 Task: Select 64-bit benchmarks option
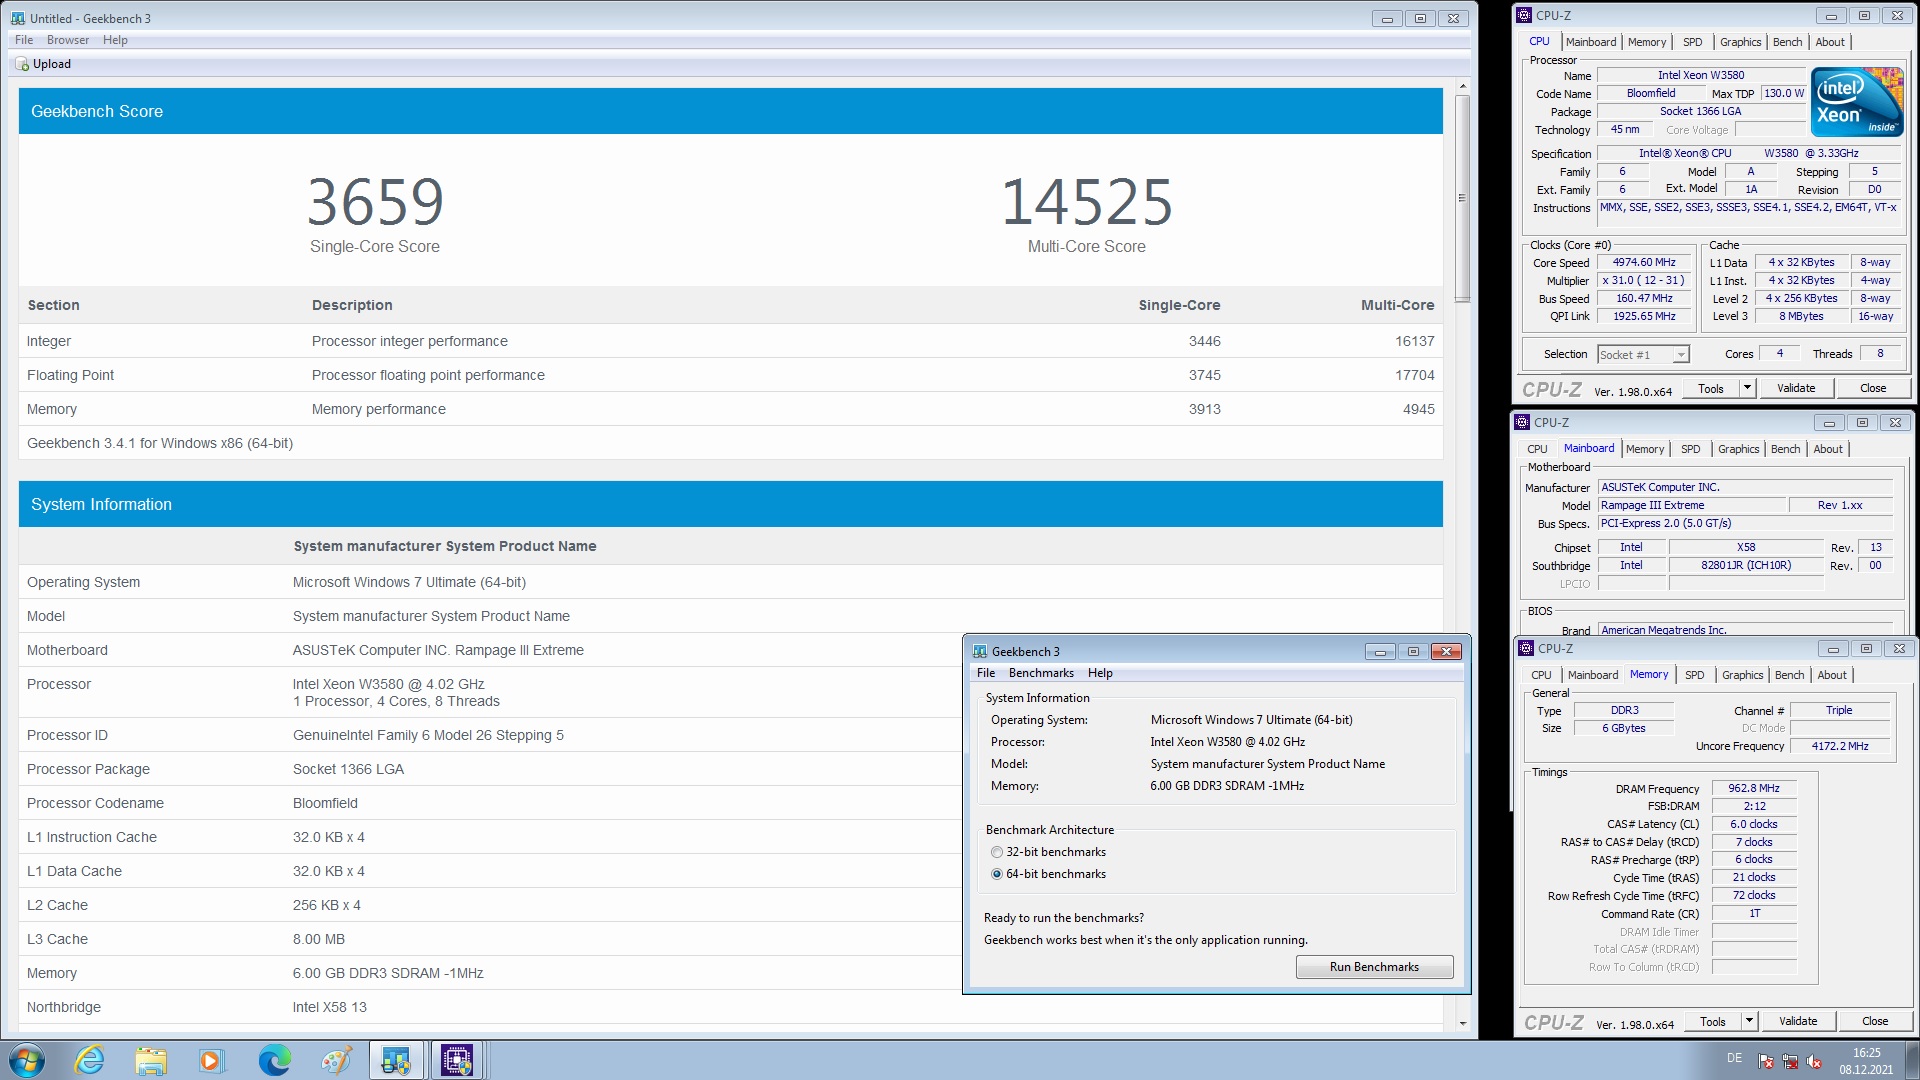(x=997, y=874)
